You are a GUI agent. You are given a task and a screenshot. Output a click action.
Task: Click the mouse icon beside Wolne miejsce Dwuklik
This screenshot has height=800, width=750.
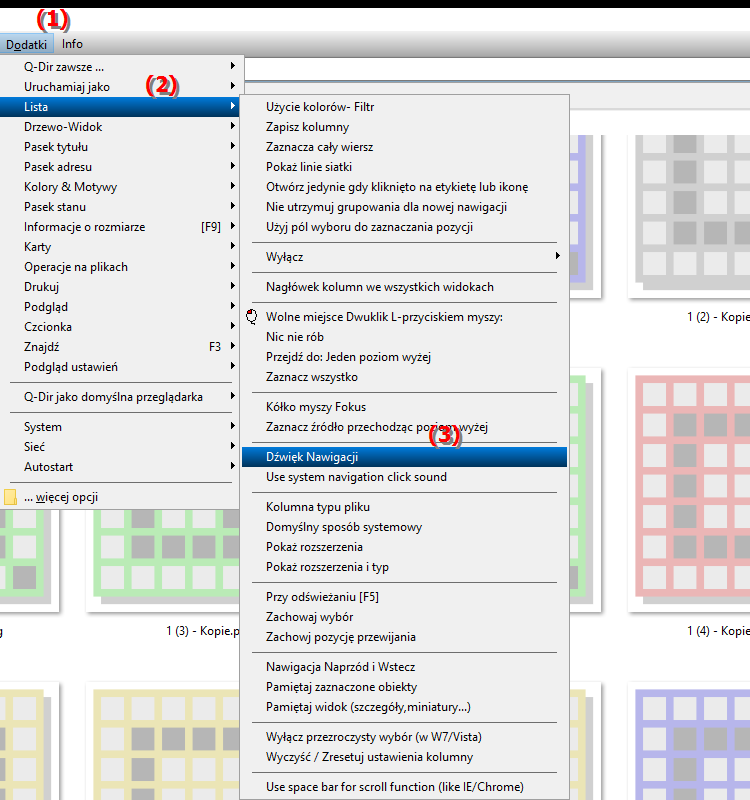pos(252,317)
